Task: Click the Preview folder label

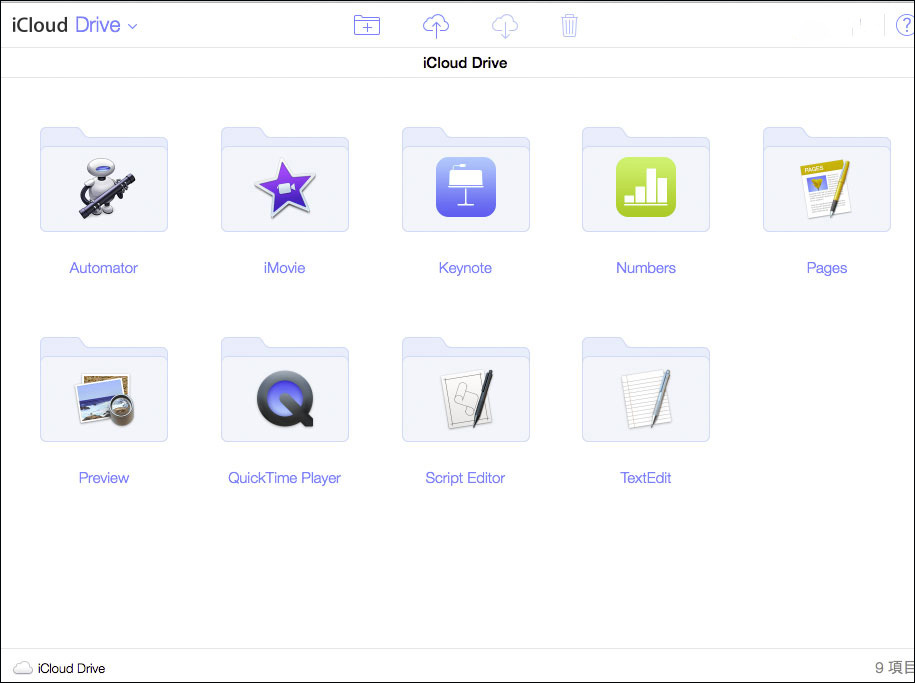Action: (x=104, y=478)
